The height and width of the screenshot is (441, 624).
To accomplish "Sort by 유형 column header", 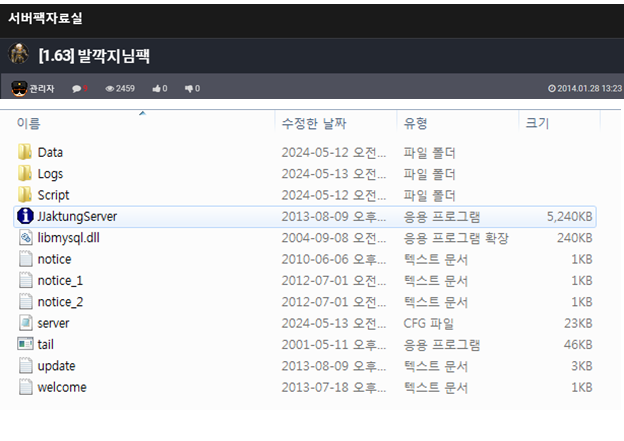I will point(415,123).
